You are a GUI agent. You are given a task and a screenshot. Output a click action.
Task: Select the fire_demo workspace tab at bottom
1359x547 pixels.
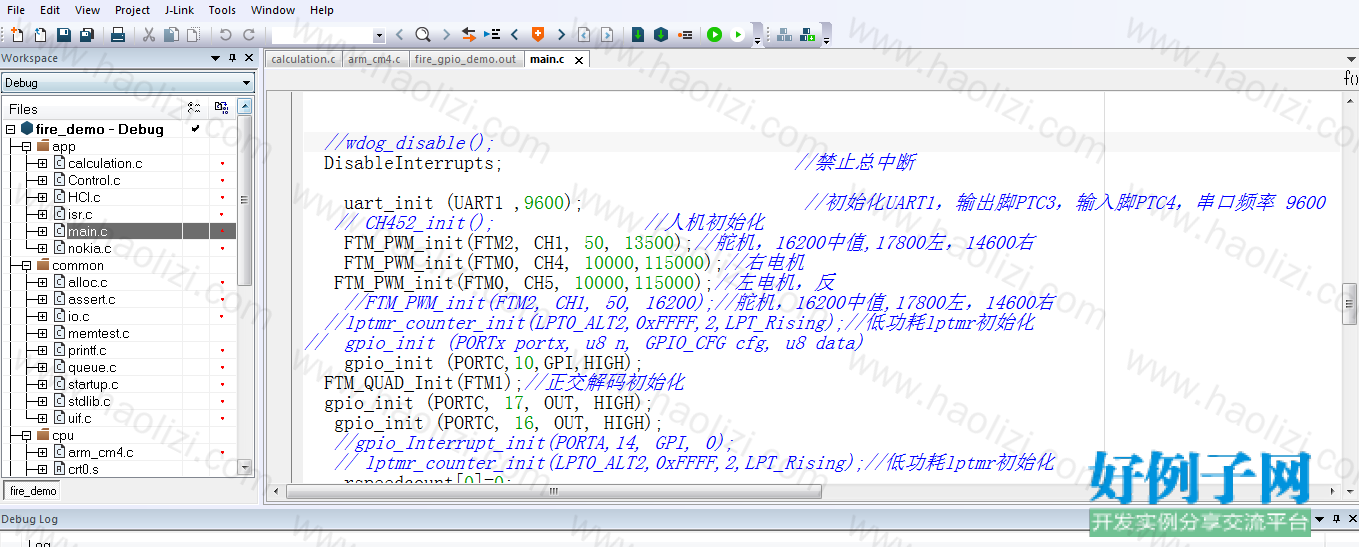(x=32, y=491)
